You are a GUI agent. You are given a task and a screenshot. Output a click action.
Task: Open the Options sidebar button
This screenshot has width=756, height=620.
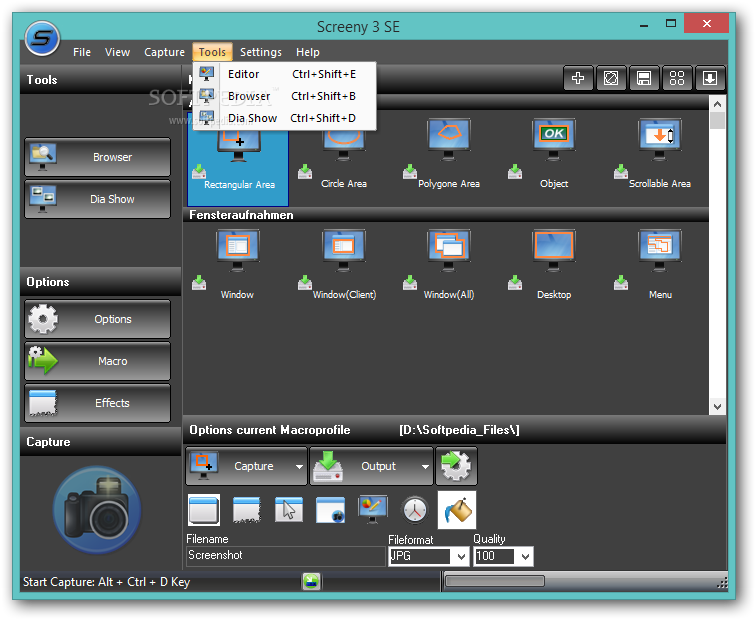(x=97, y=319)
